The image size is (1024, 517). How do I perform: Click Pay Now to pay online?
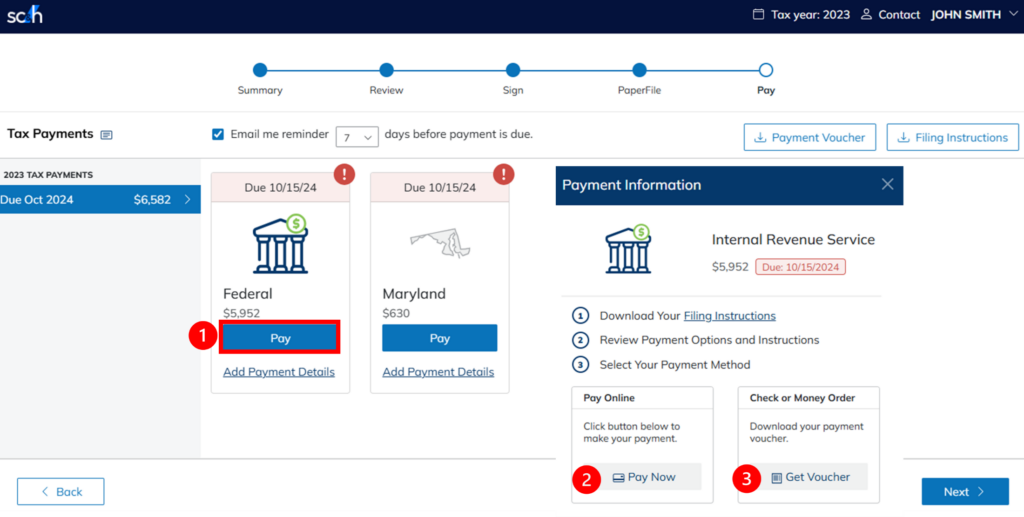tap(643, 477)
